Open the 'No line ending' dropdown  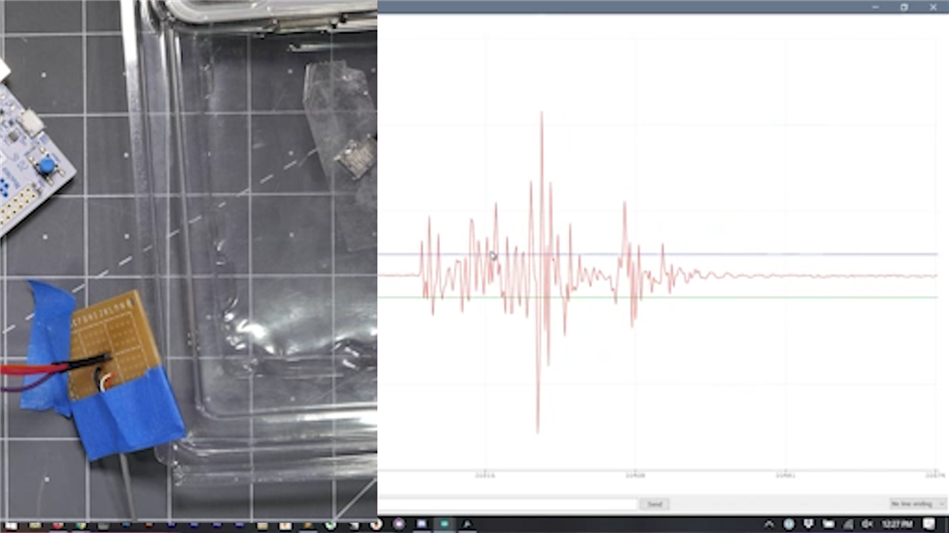tap(916, 504)
